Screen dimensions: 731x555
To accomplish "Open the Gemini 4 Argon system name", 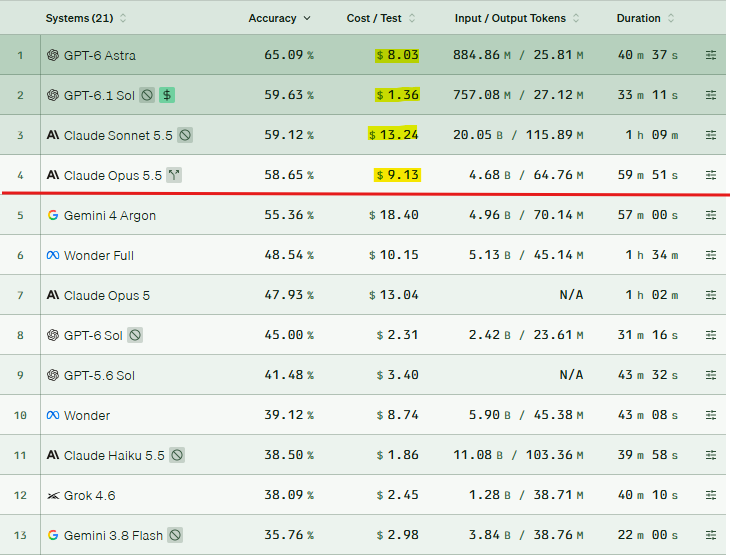I will (x=110, y=215).
